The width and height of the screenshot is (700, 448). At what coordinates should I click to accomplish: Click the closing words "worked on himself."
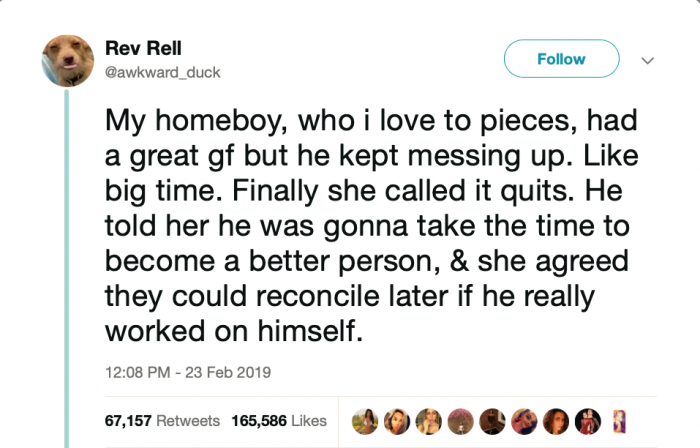coord(233,329)
